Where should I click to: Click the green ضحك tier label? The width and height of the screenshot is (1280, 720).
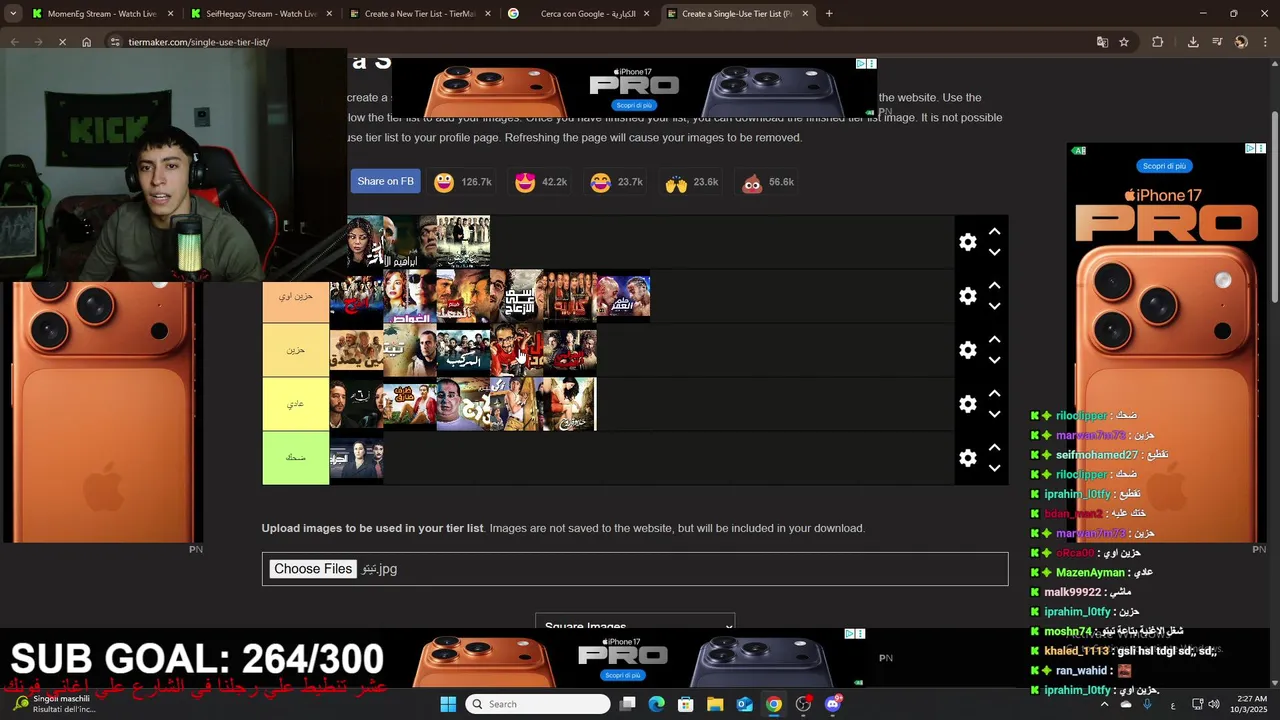coord(295,458)
